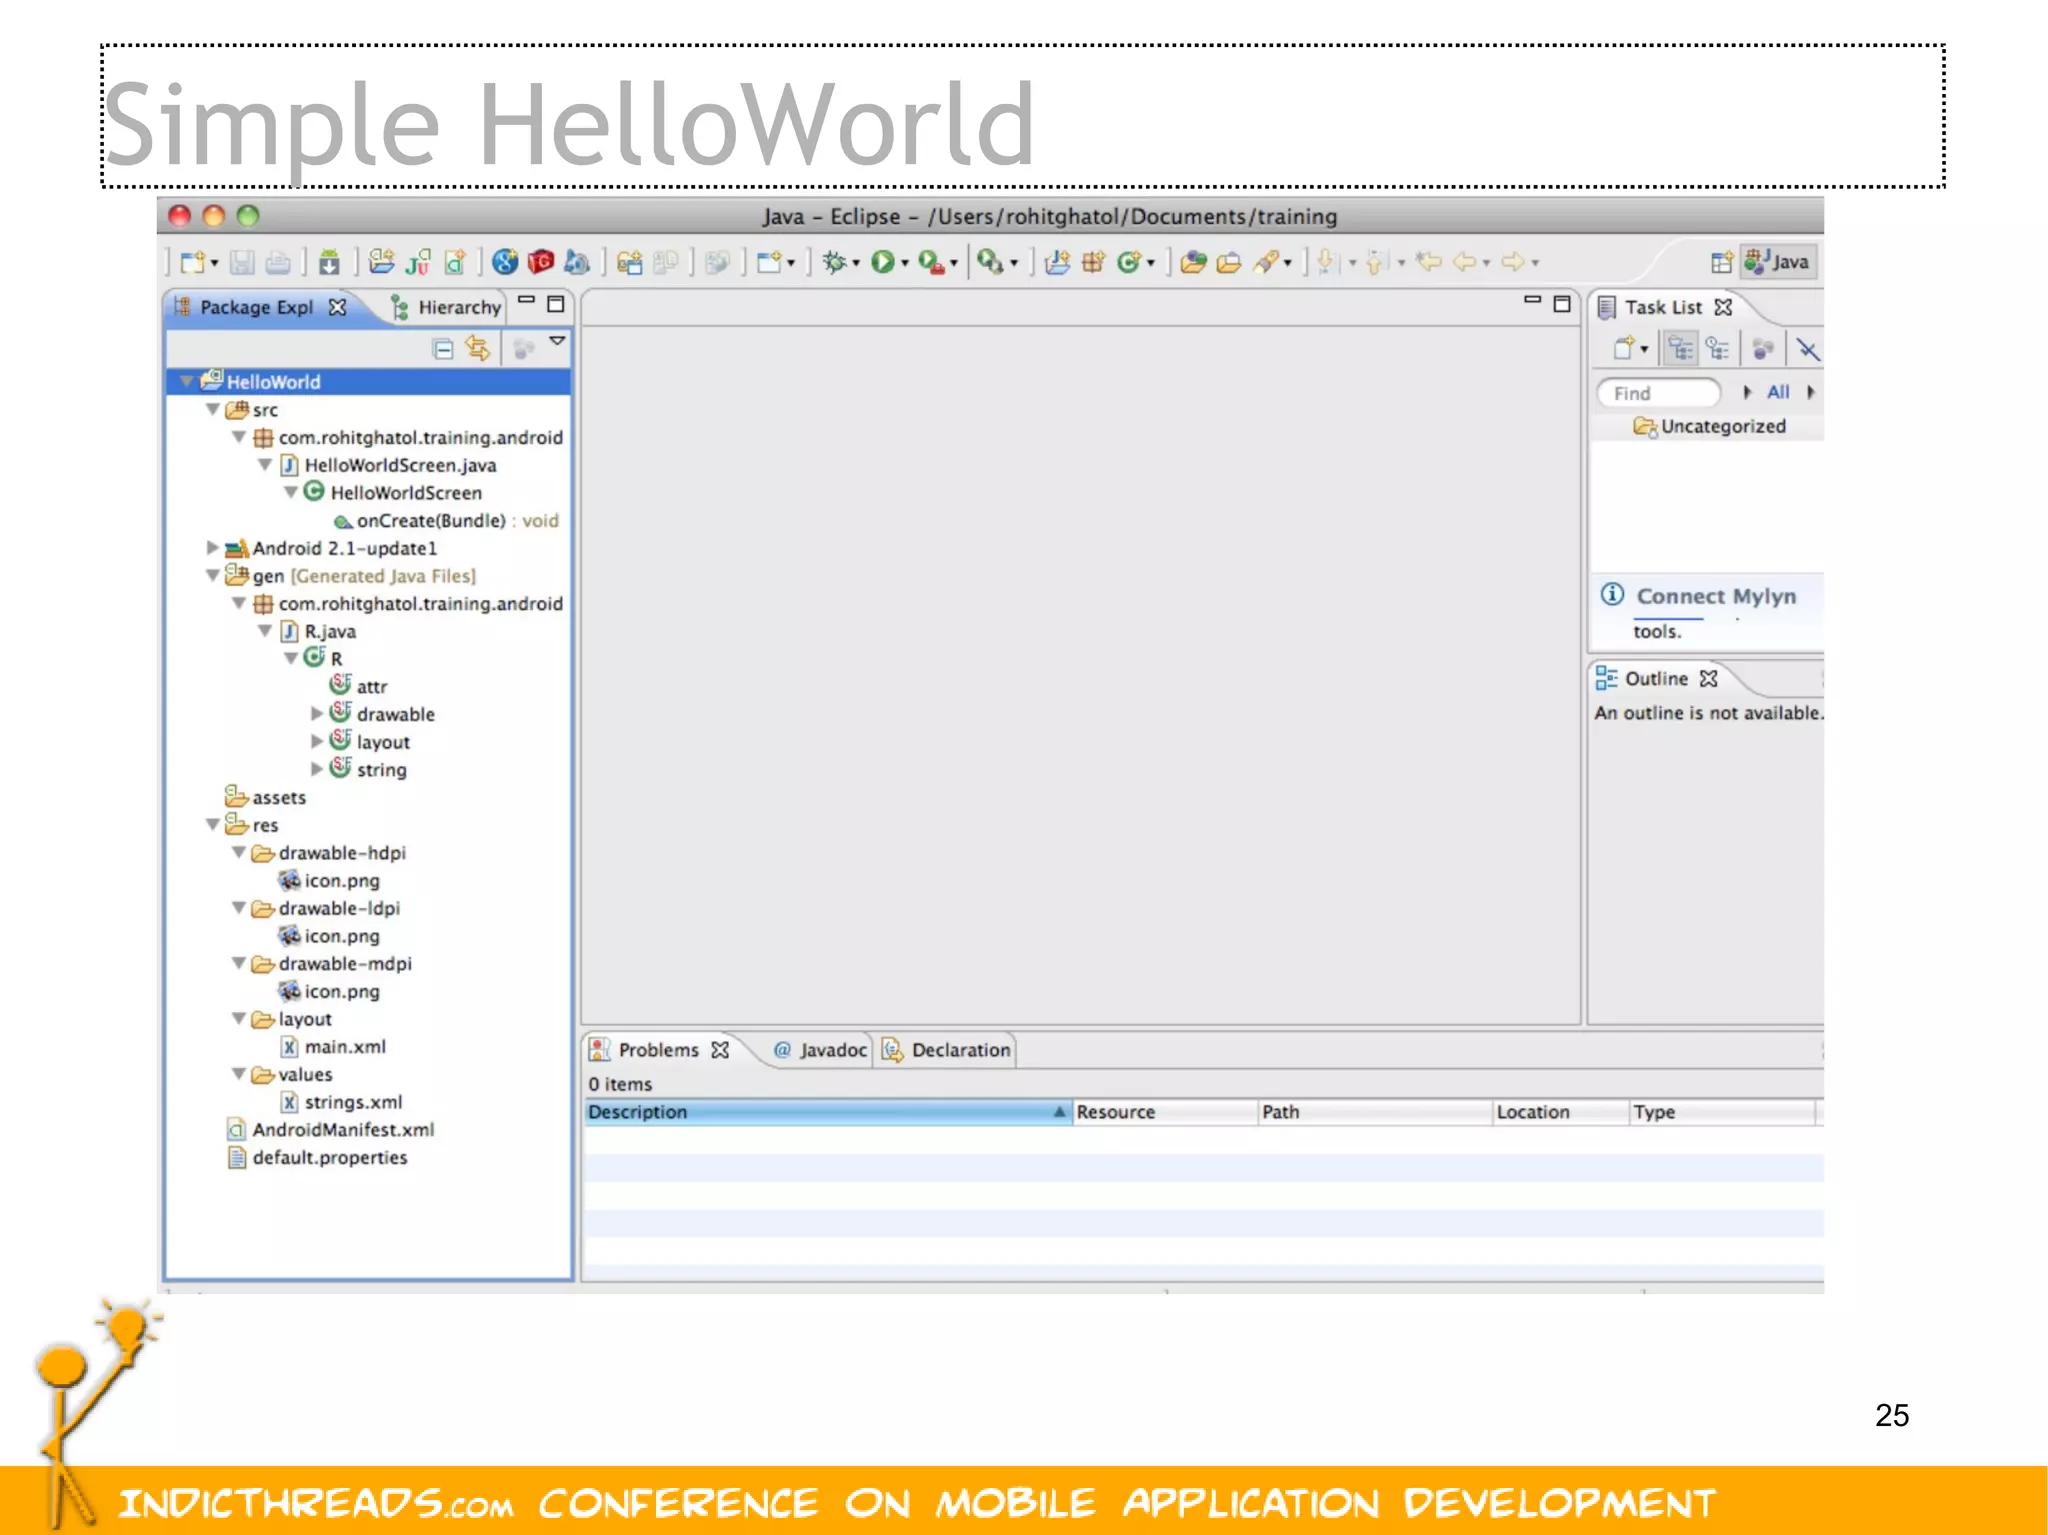Click the New Java Project icon

pos(1057,262)
